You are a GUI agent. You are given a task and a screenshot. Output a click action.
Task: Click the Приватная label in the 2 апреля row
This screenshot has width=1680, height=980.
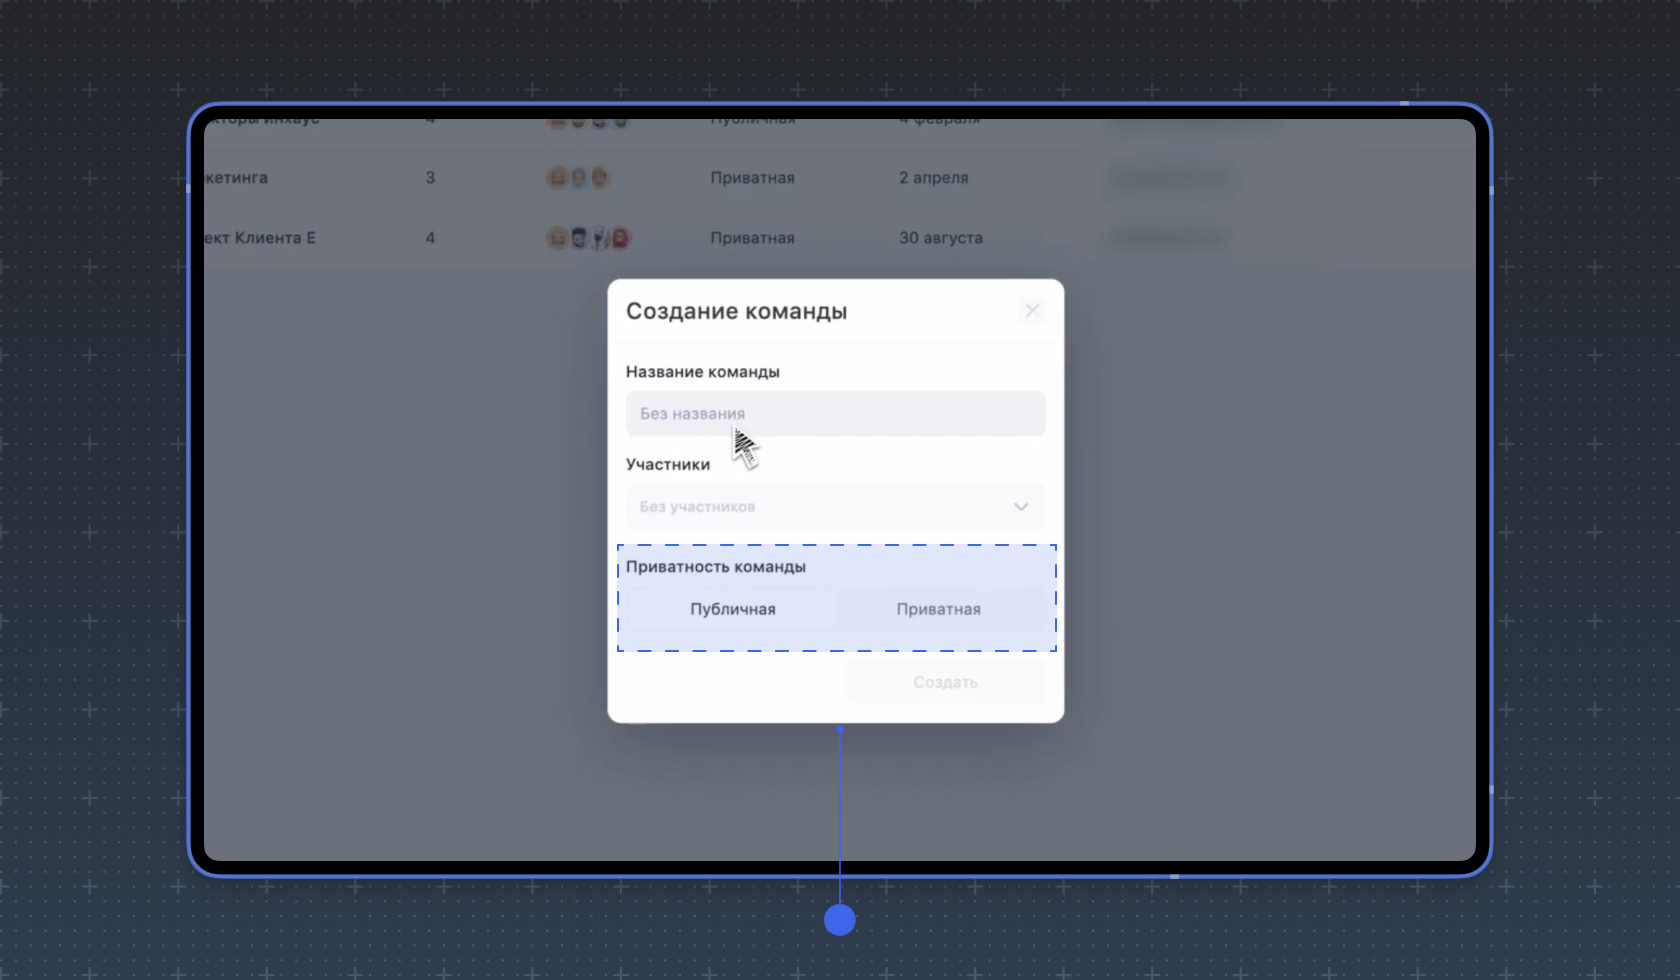pos(752,177)
